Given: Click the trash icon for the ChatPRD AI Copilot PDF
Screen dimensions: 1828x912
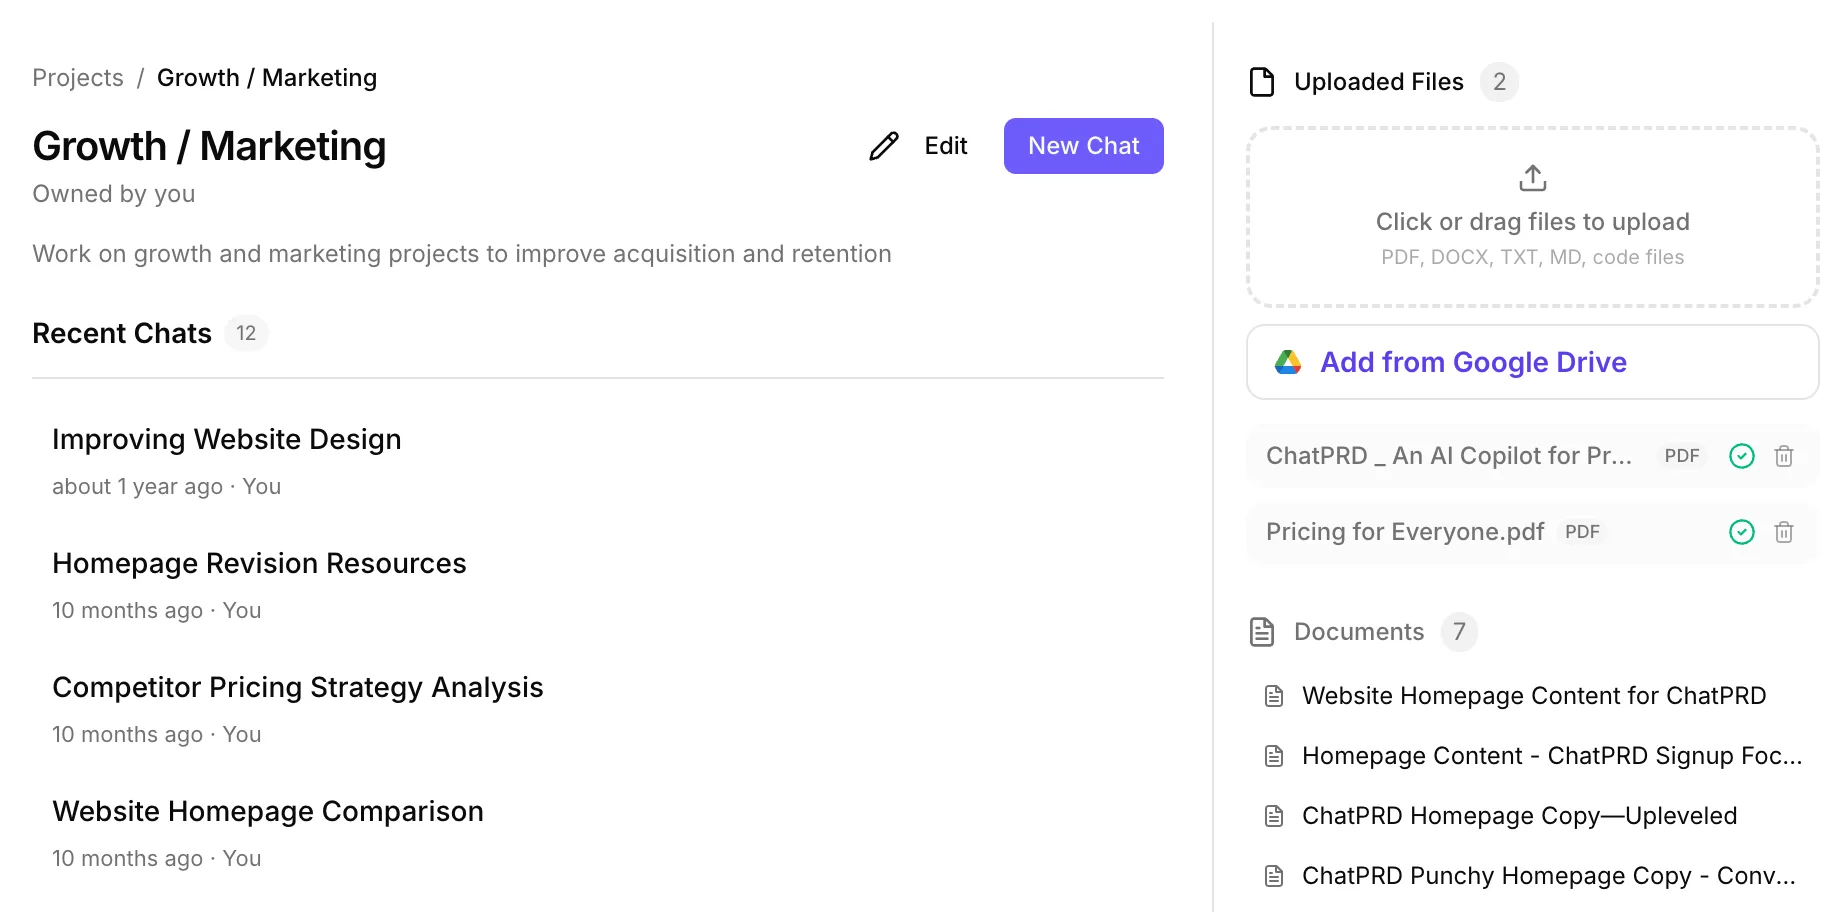Looking at the screenshot, I should [x=1784, y=456].
